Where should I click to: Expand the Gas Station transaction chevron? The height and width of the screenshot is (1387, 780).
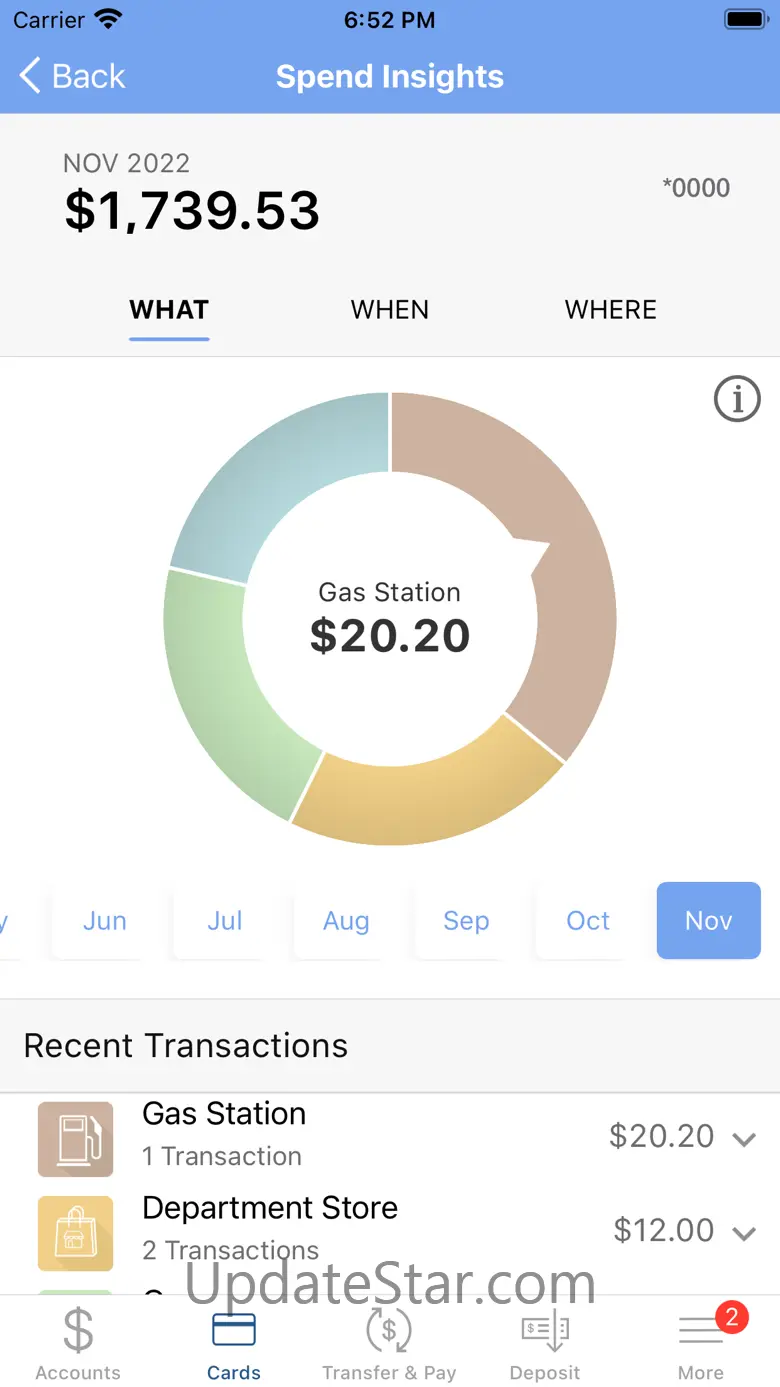[x=744, y=1139]
